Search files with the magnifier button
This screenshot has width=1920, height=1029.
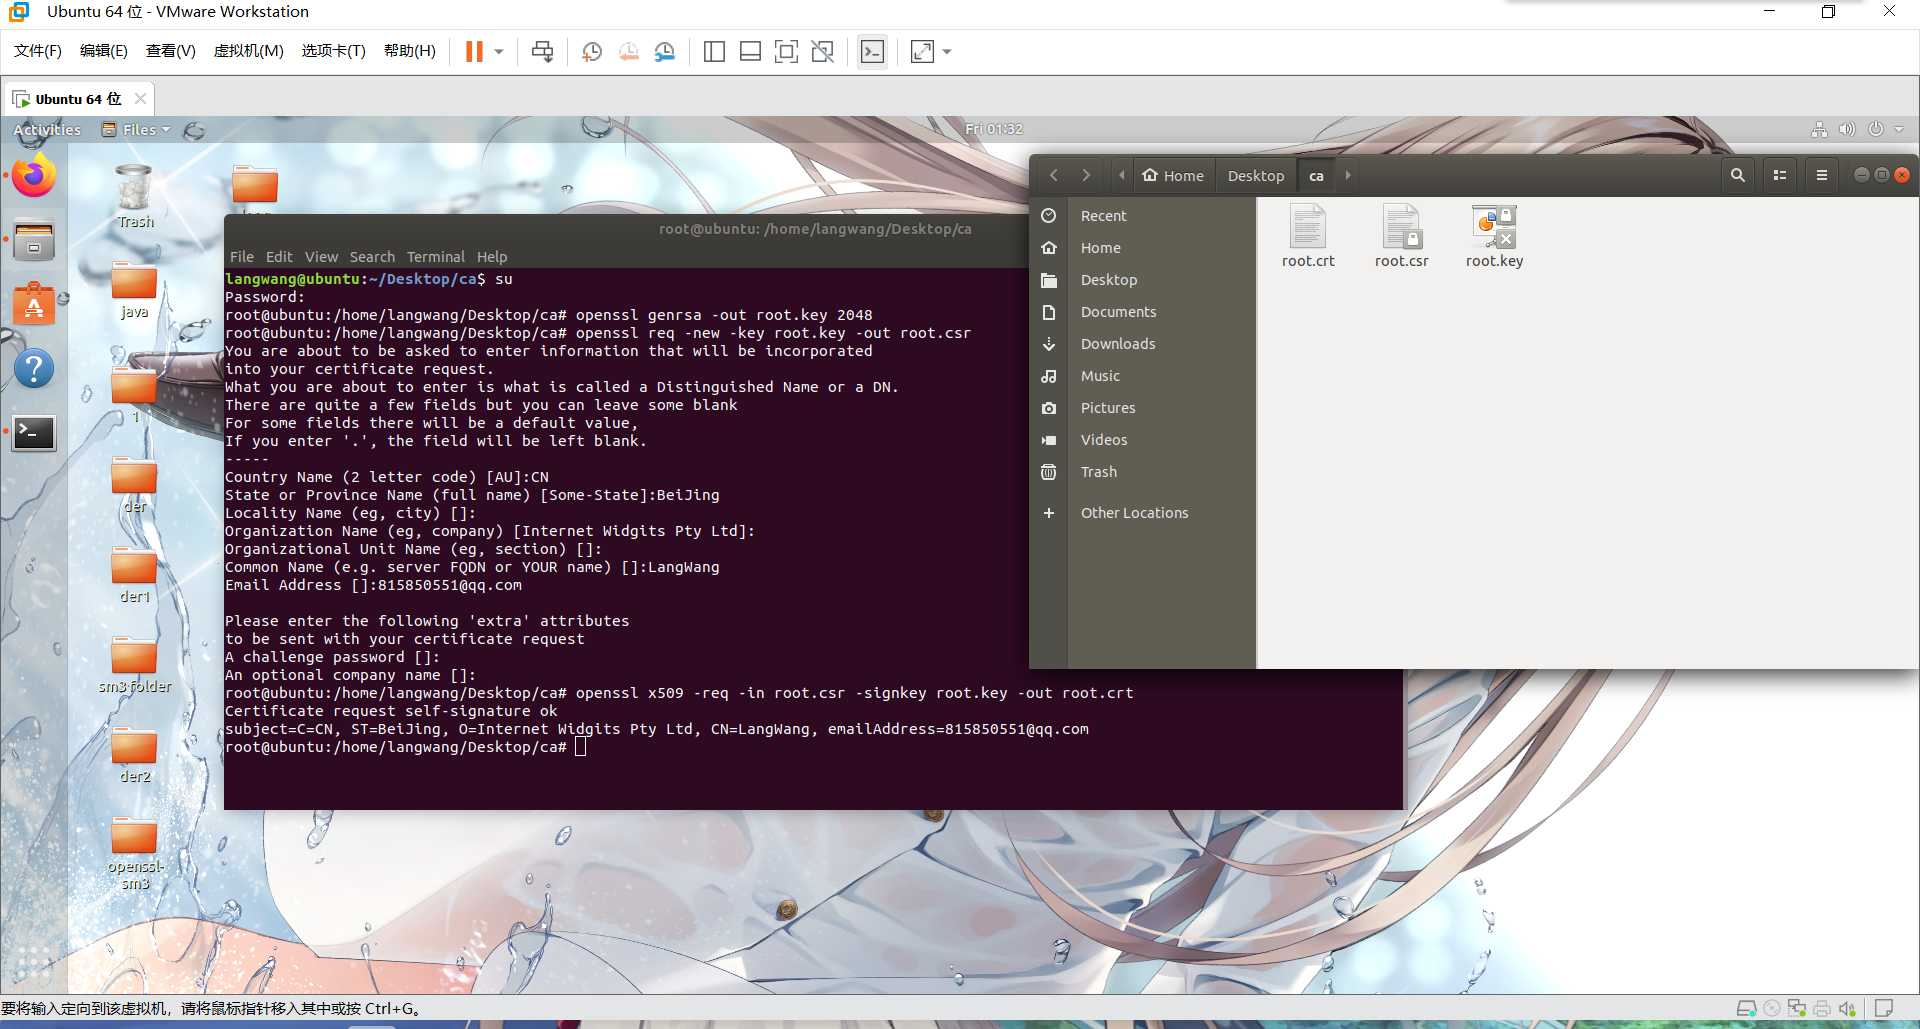click(1738, 175)
